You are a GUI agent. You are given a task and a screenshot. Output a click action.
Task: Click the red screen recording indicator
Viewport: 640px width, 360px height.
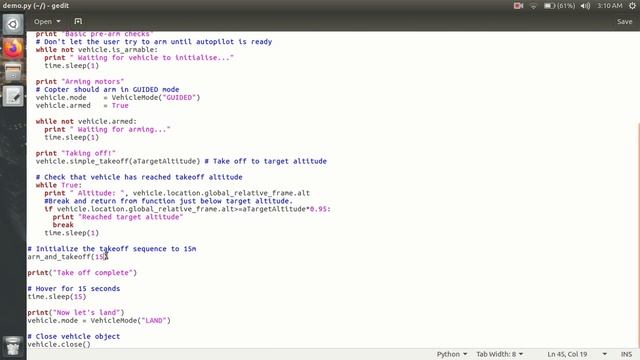pyautogui.click(x=518, y=6)
